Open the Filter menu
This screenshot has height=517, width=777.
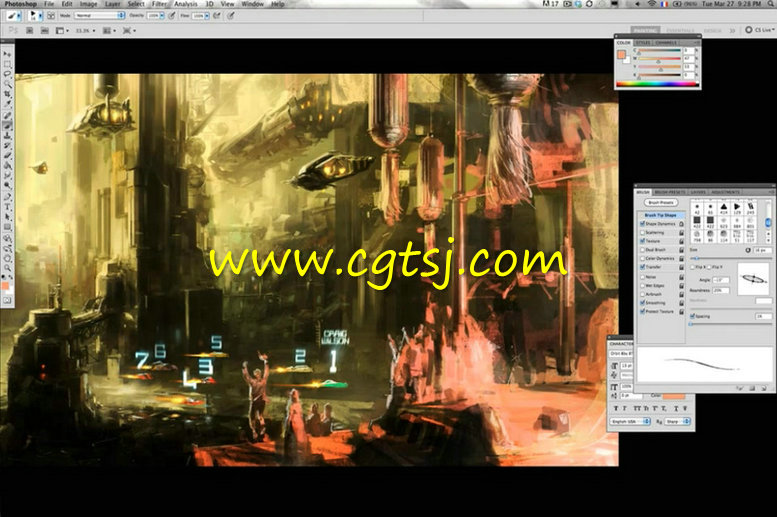click(x=159, y=3)
